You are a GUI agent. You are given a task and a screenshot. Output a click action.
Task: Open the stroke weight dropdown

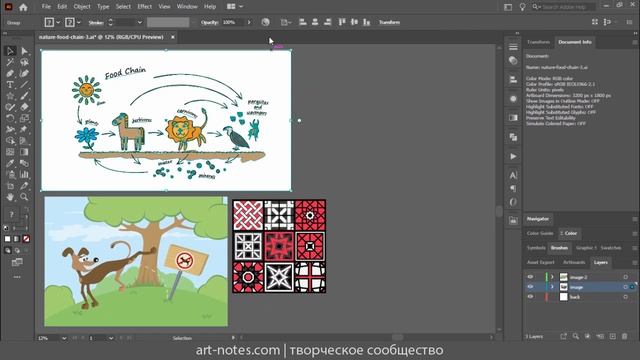pyautogui.click(x=140, y=22)
